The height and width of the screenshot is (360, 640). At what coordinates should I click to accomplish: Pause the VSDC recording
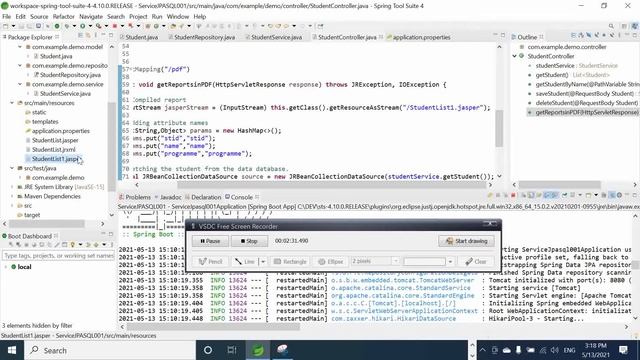(x=210, y=241)
